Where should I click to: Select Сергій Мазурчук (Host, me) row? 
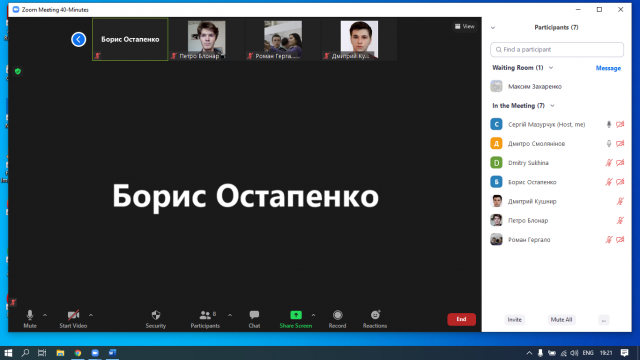coord(557,124)
